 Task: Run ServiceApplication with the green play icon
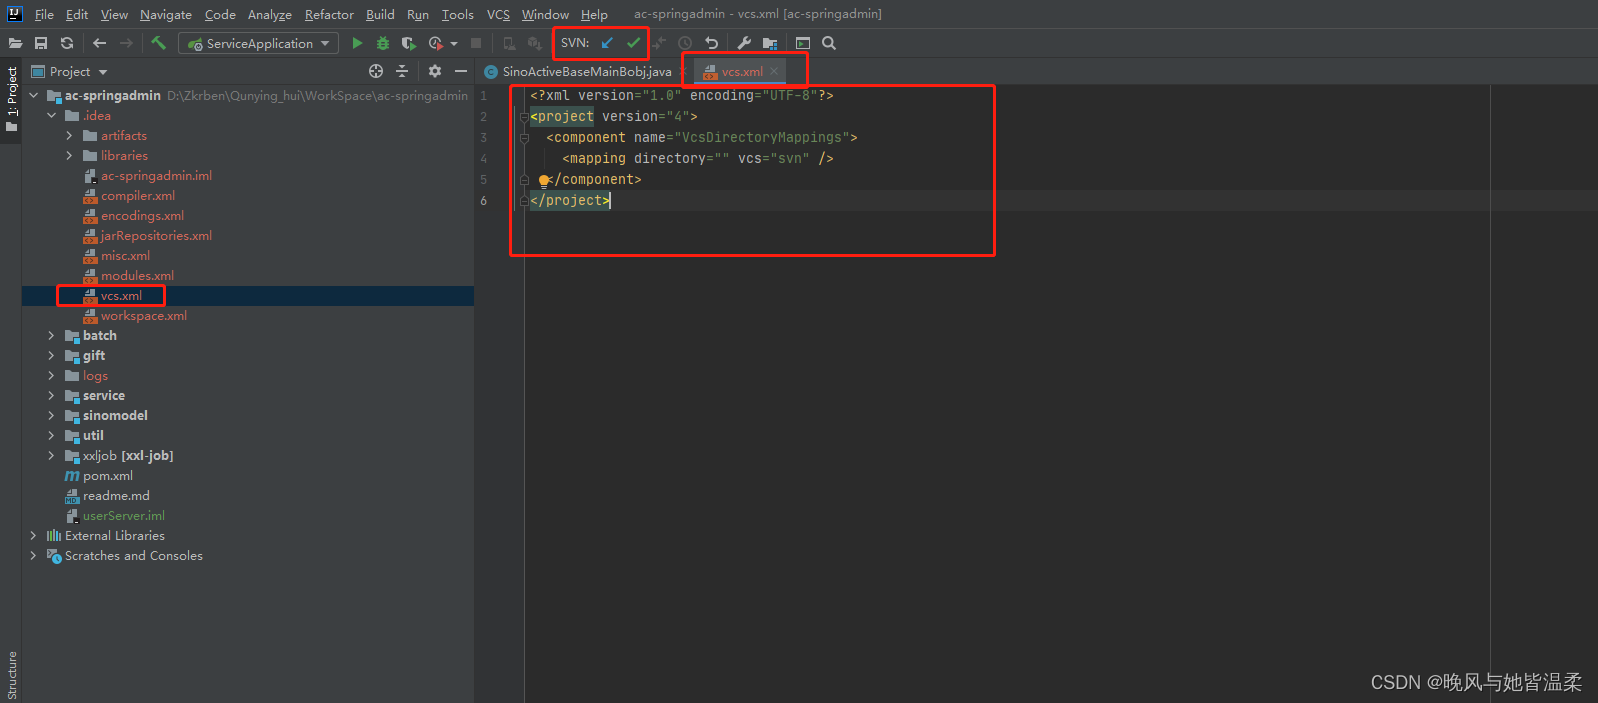pos(357,43)
